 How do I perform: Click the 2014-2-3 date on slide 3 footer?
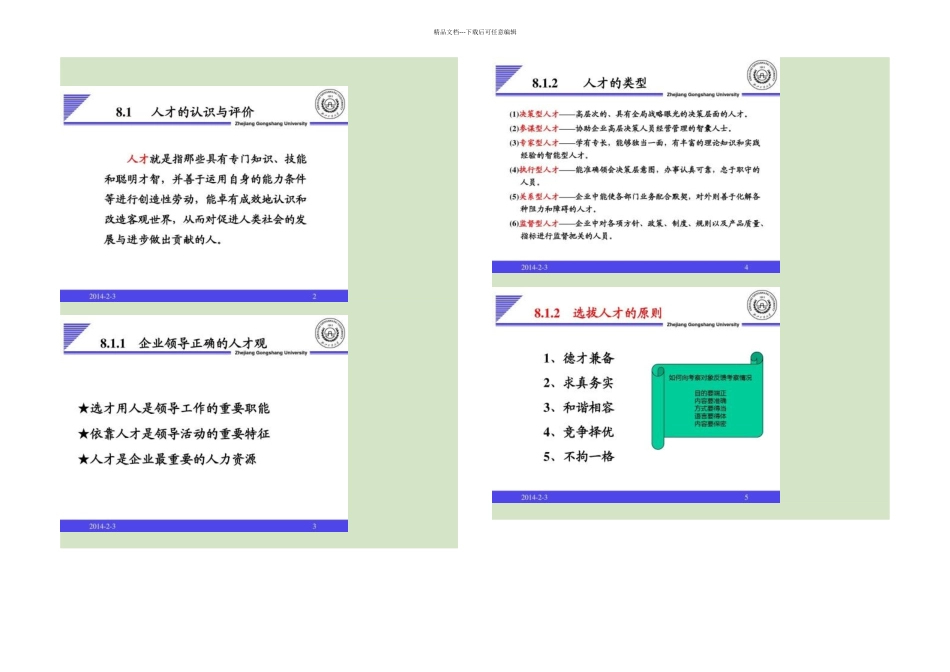coord(102,527)
